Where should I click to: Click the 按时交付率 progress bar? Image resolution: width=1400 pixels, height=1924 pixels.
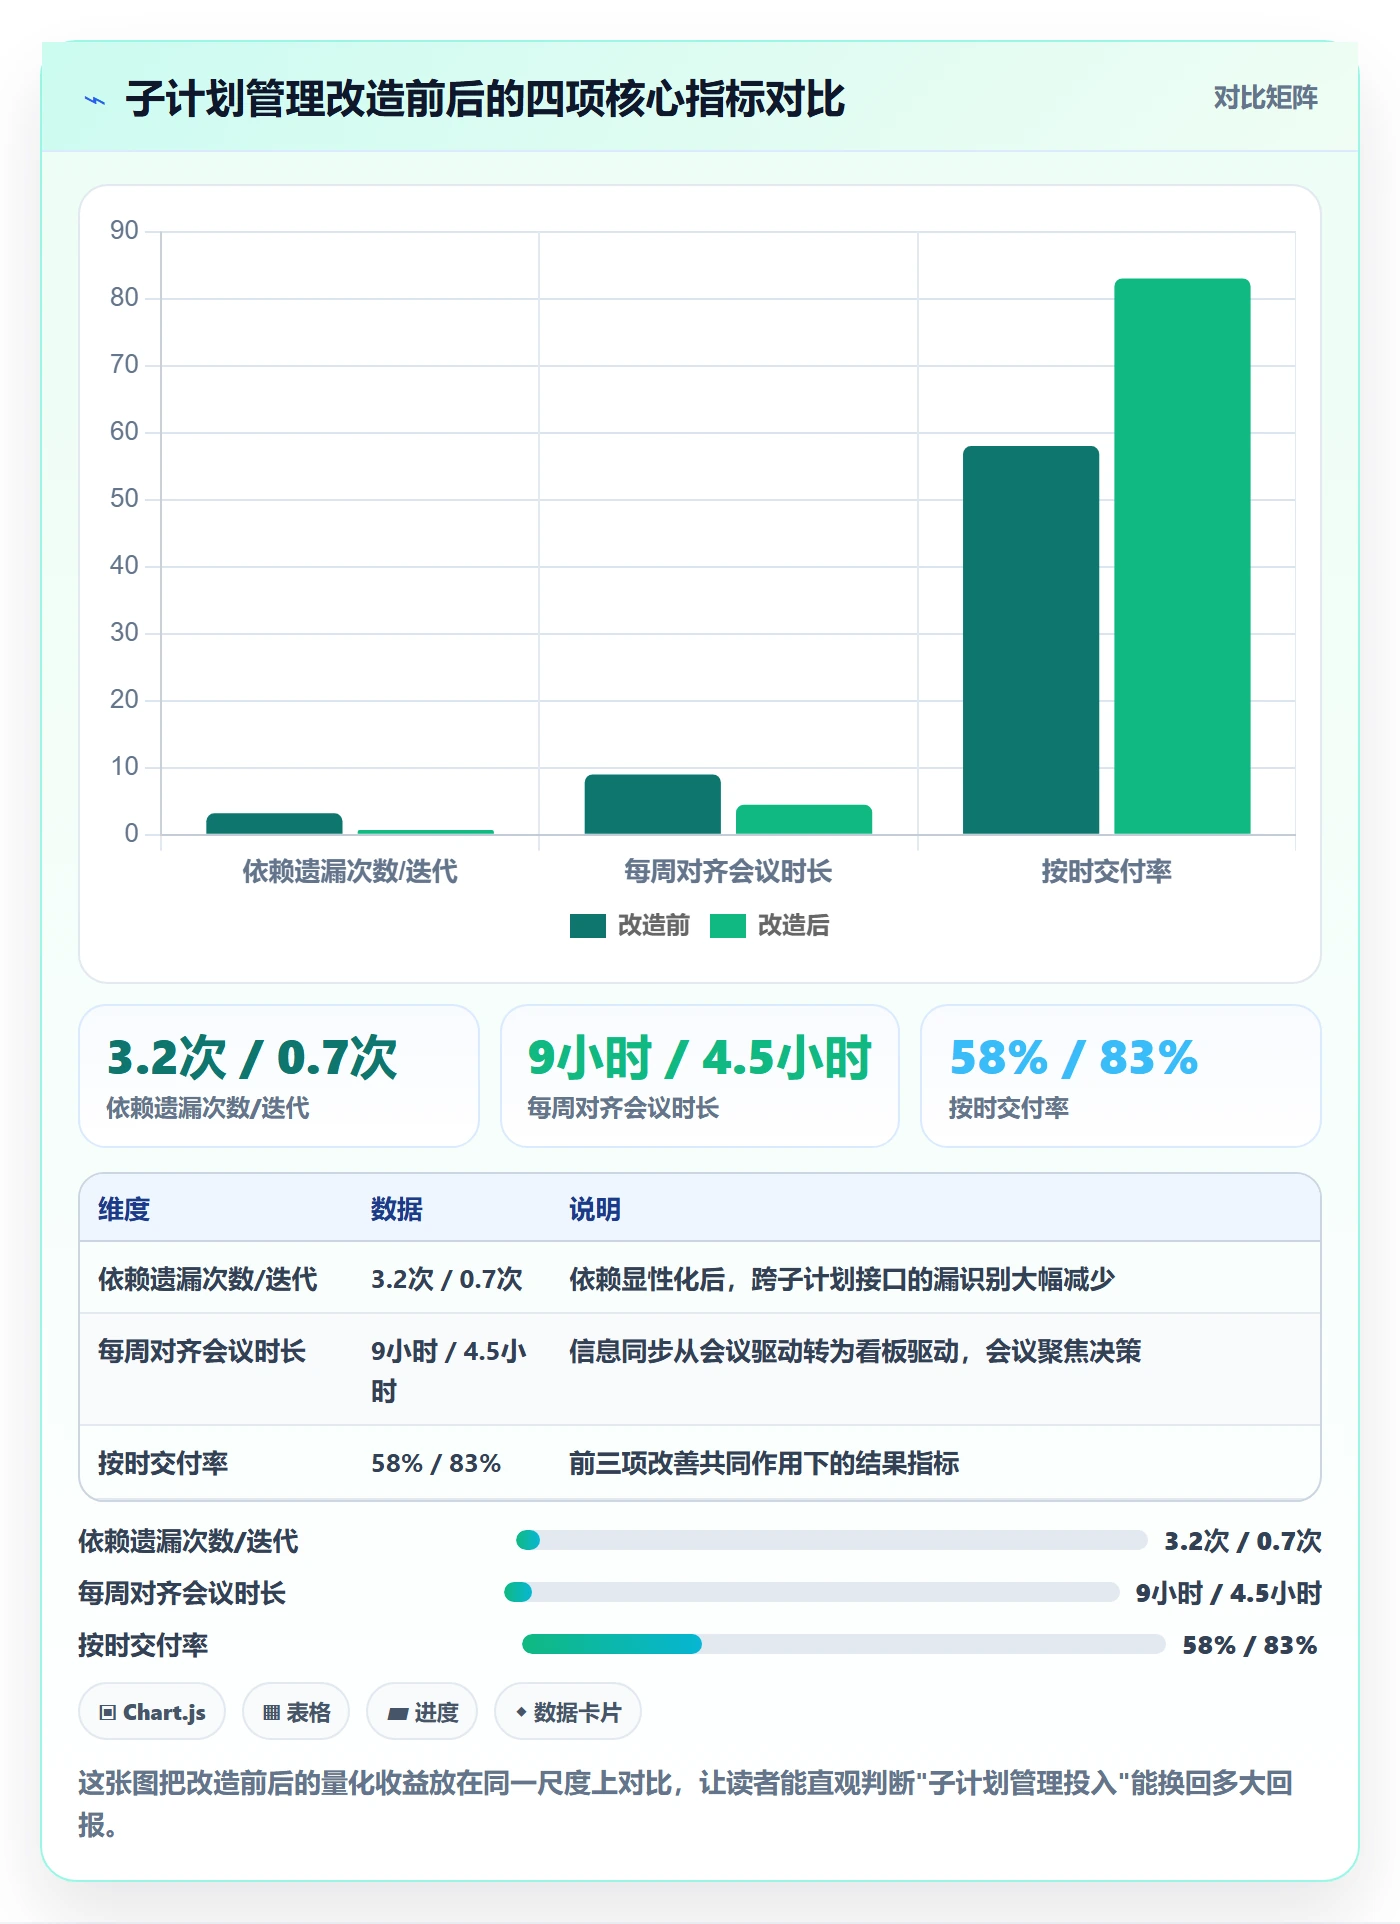tap(844, 1644)
